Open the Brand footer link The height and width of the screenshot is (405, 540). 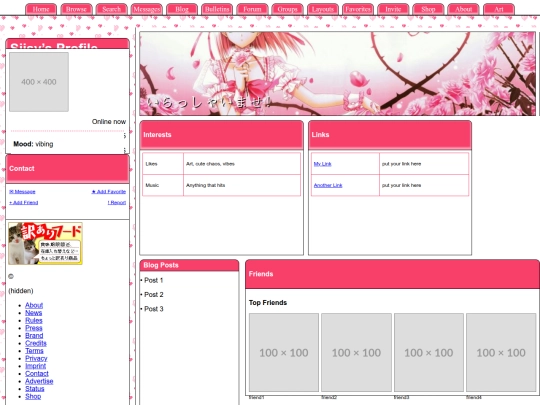click(34, 335)
